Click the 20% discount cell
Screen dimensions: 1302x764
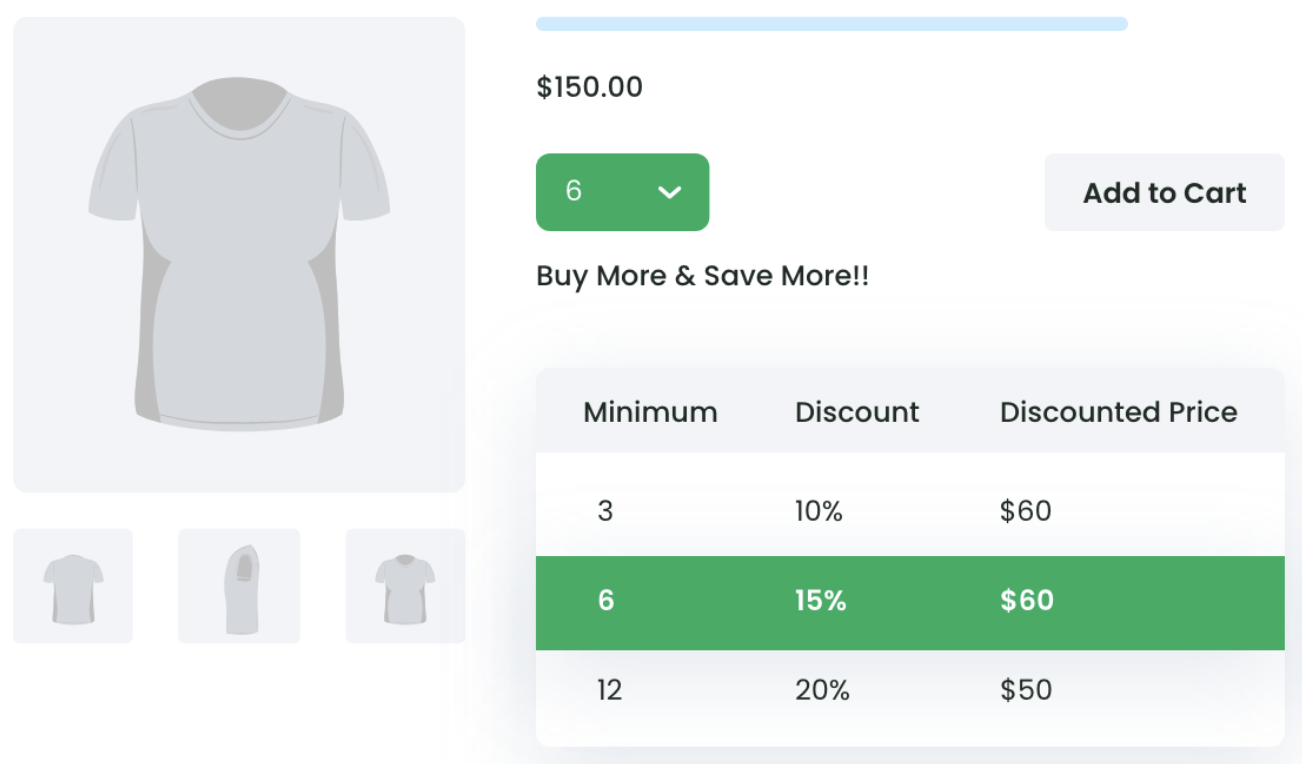(822, 689)
